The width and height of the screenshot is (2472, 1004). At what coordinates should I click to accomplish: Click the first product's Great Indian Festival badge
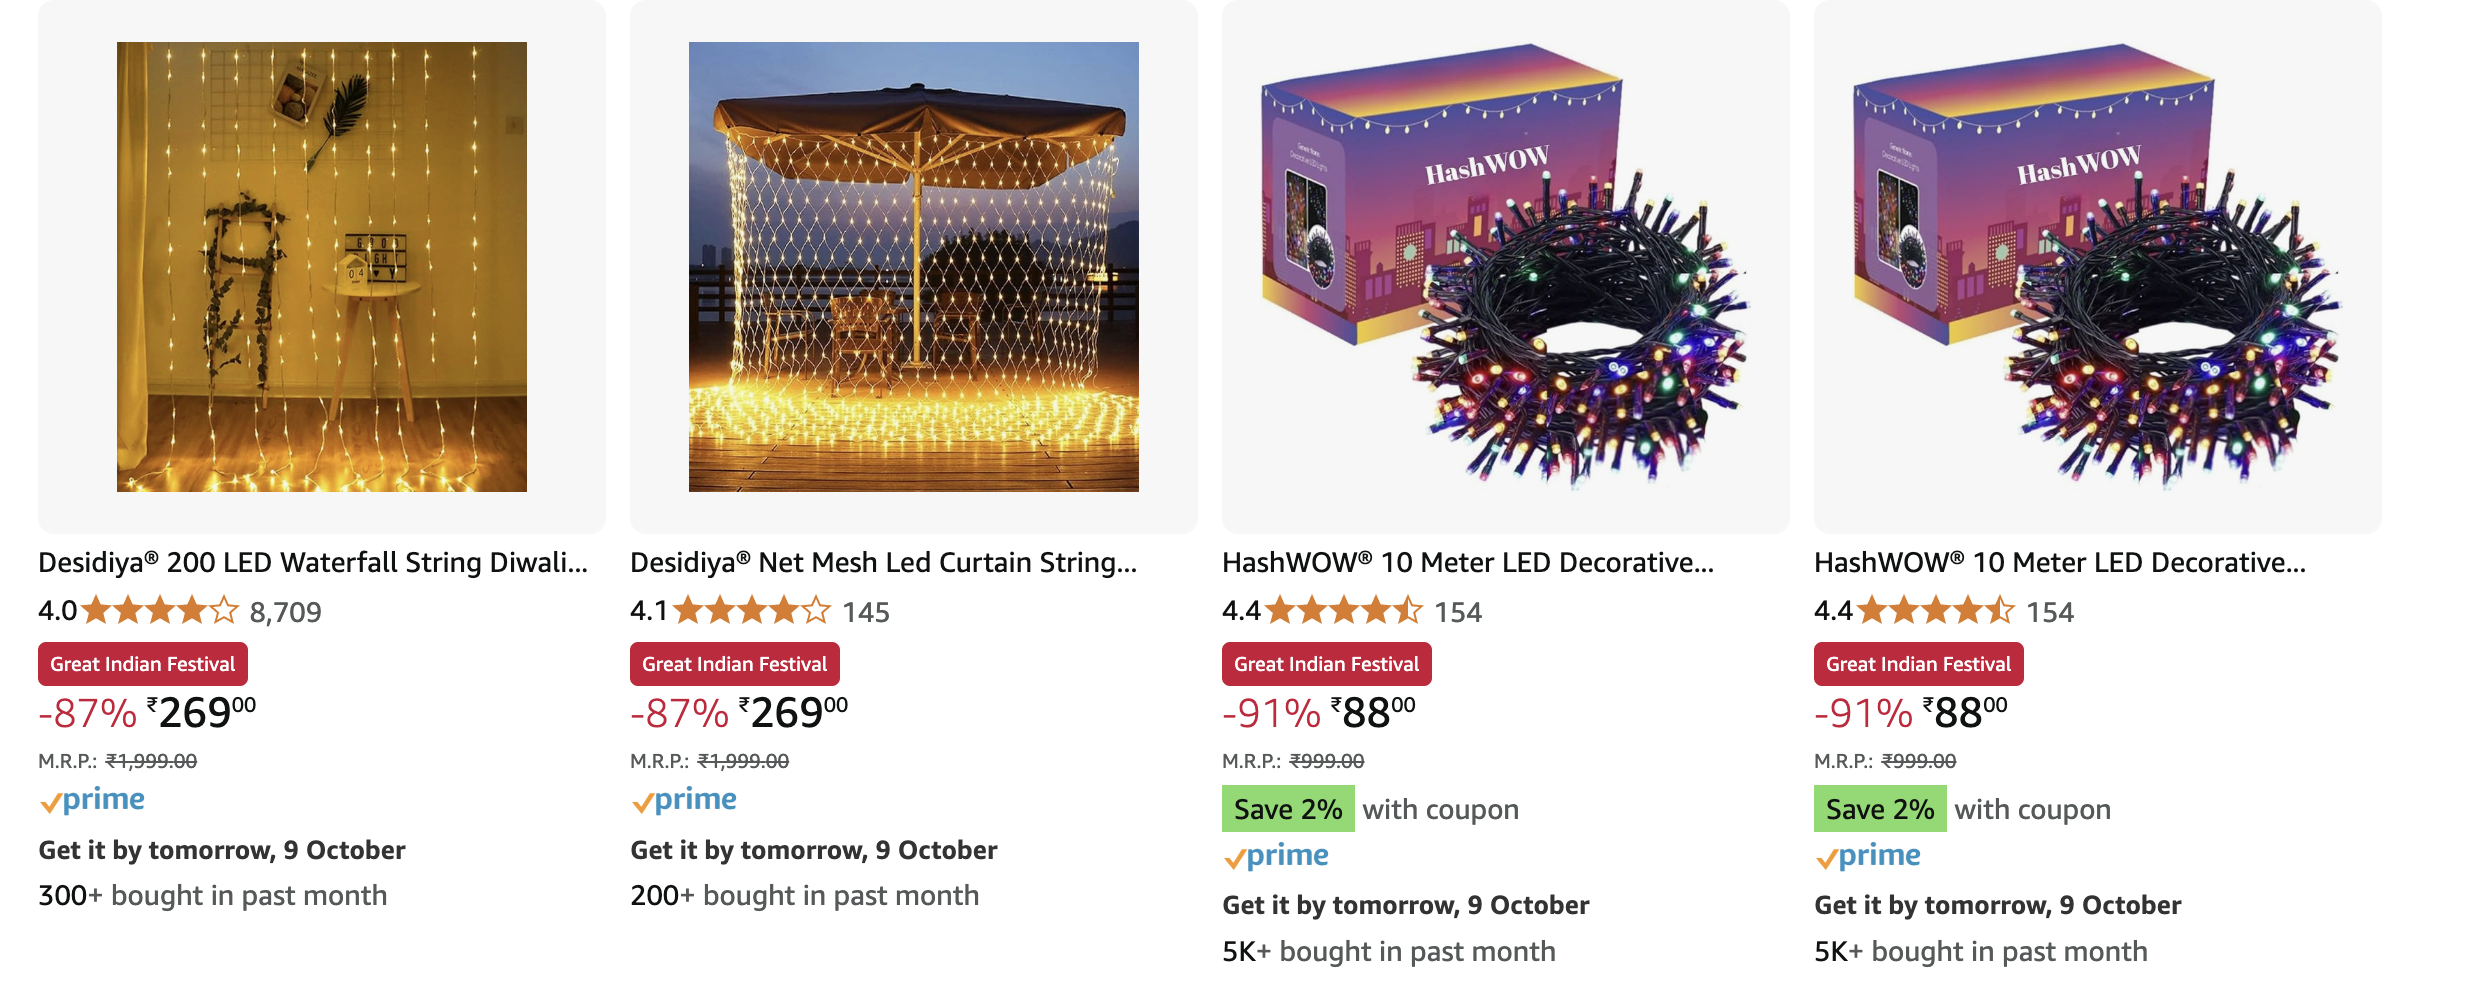tap(143, 664)
